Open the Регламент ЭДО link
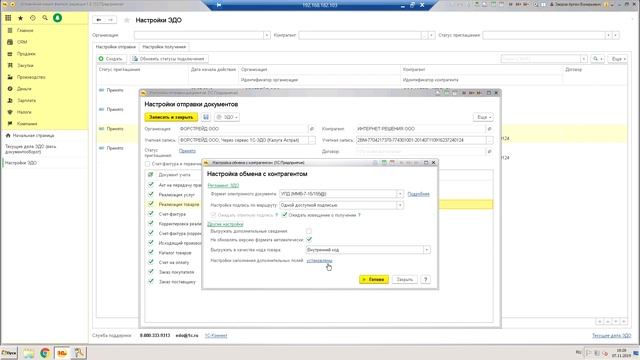 pos(223,186)
